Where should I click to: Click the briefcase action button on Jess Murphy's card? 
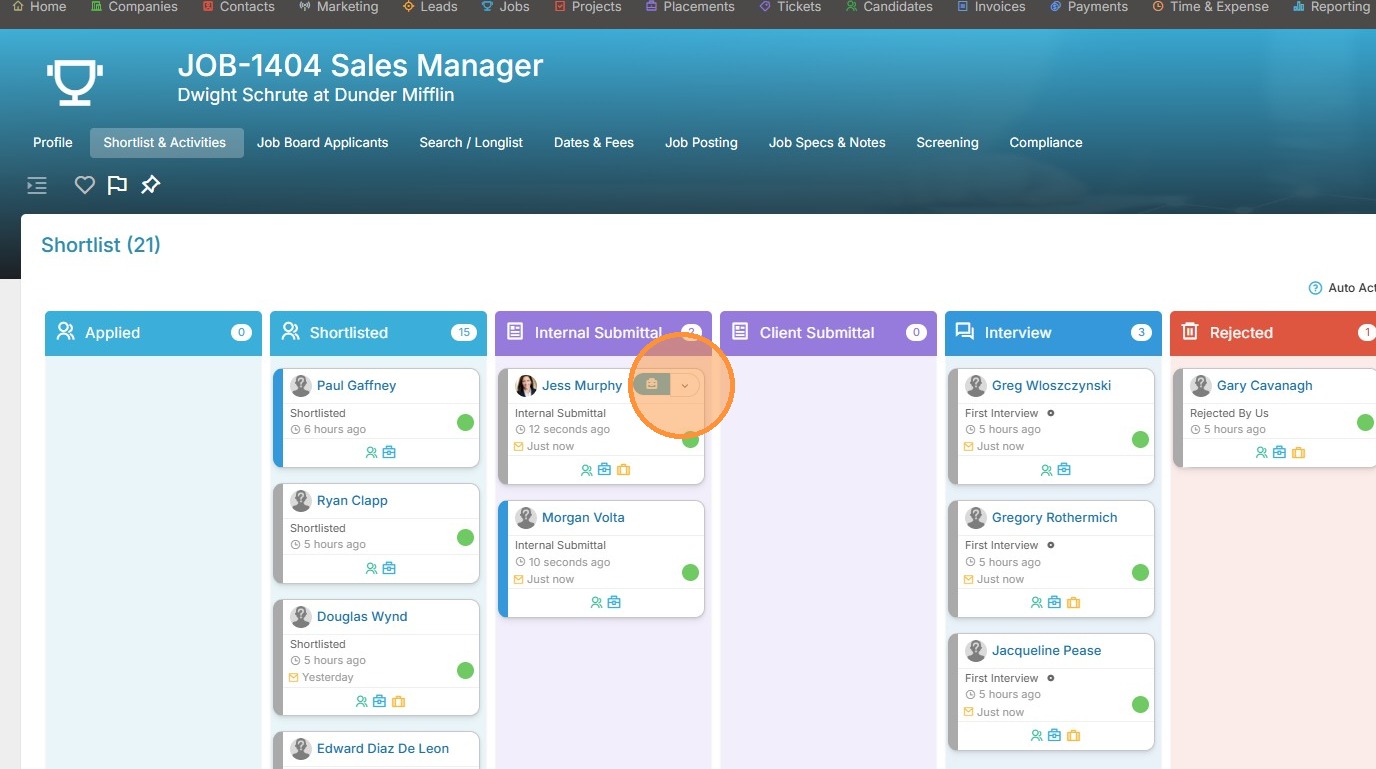point(652,385)
